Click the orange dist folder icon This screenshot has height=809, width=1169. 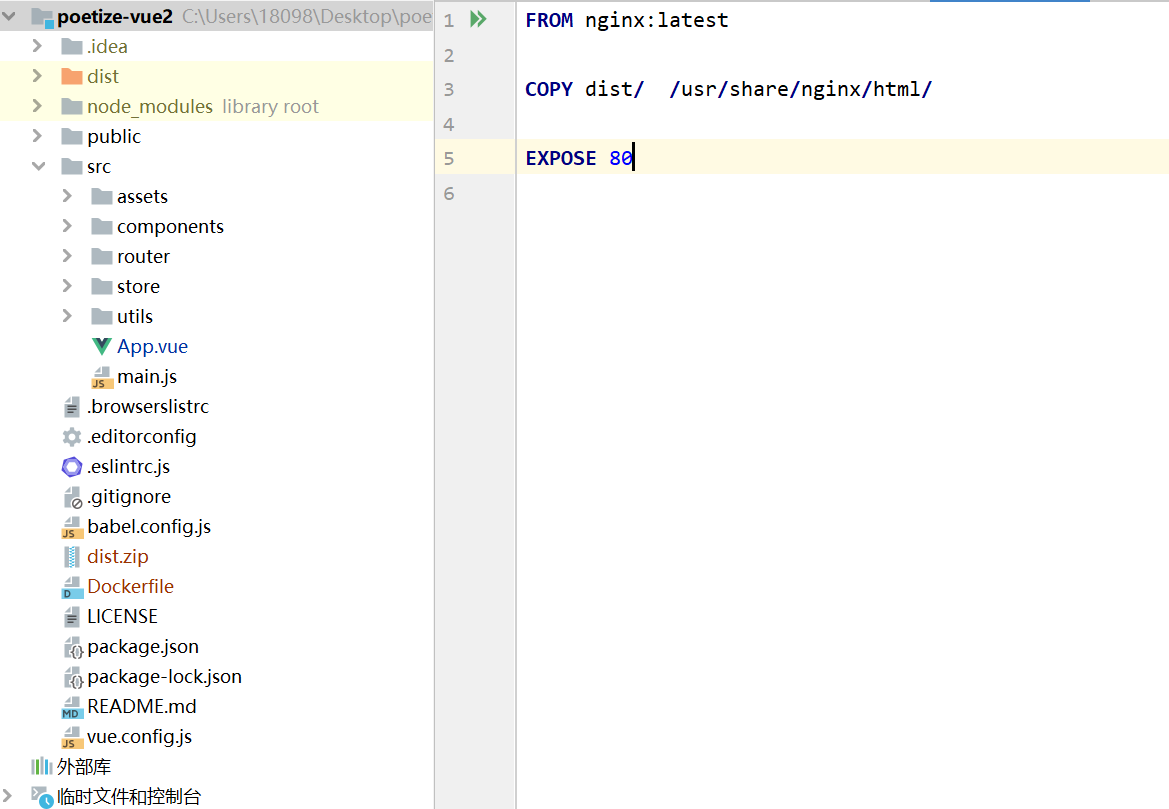point(72,77)
